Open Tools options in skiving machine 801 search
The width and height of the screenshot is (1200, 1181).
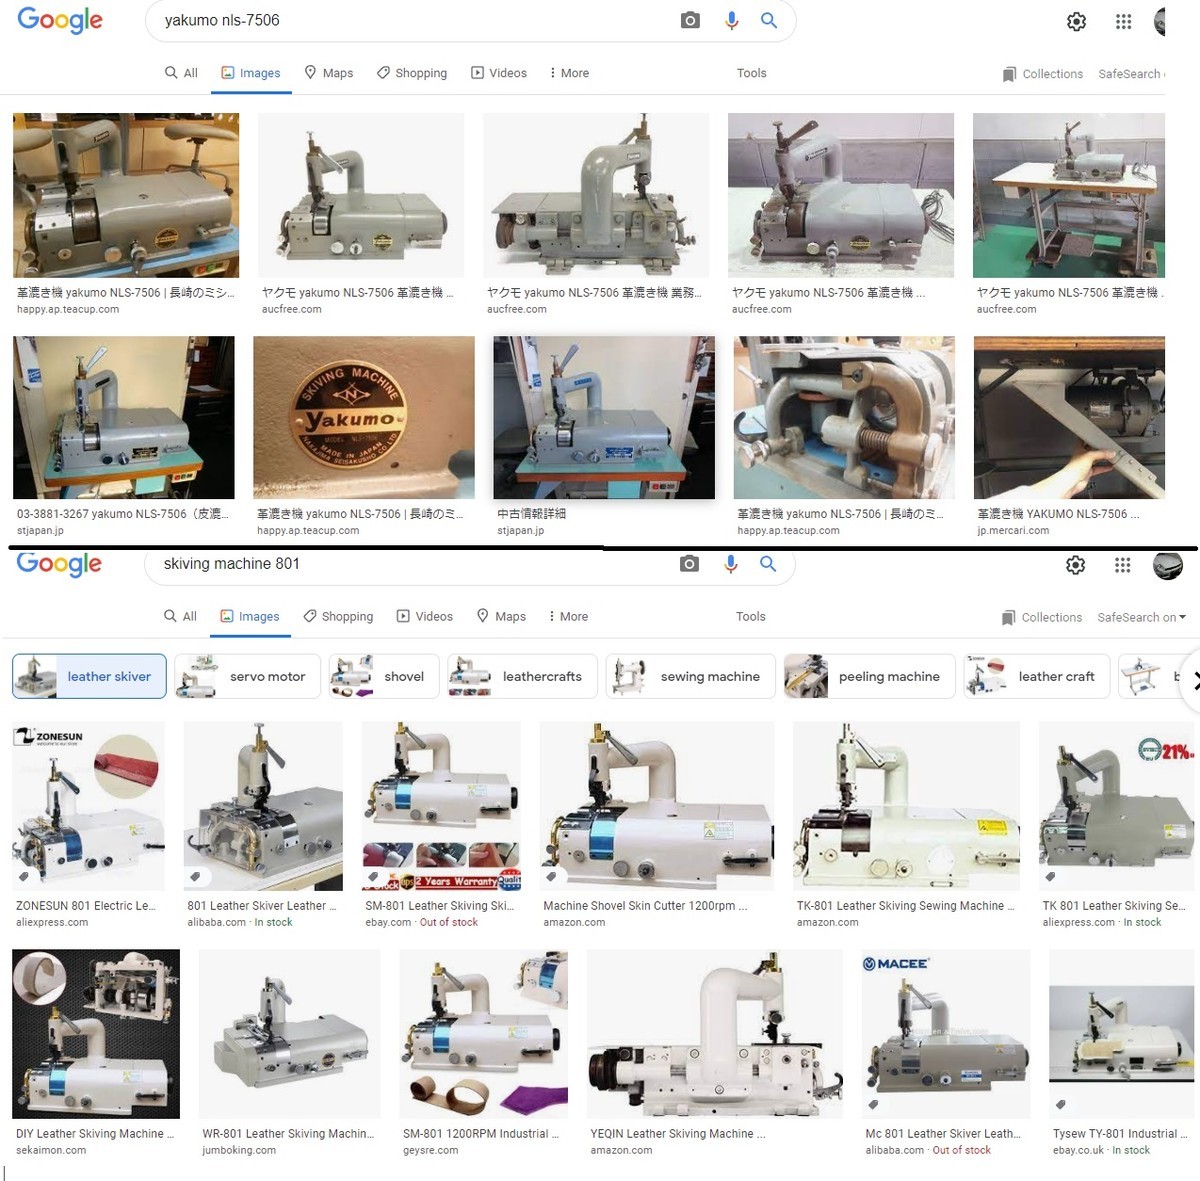[x=751, y=616]
